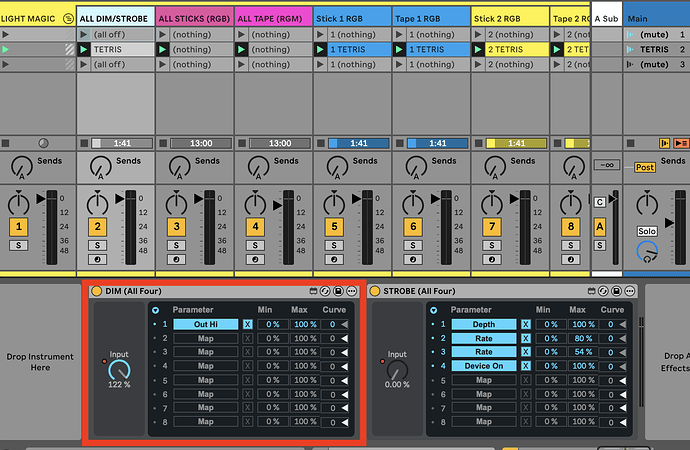
Task: Collapse the DIM device mapping list triangle
Action: (x=154, y=310)
